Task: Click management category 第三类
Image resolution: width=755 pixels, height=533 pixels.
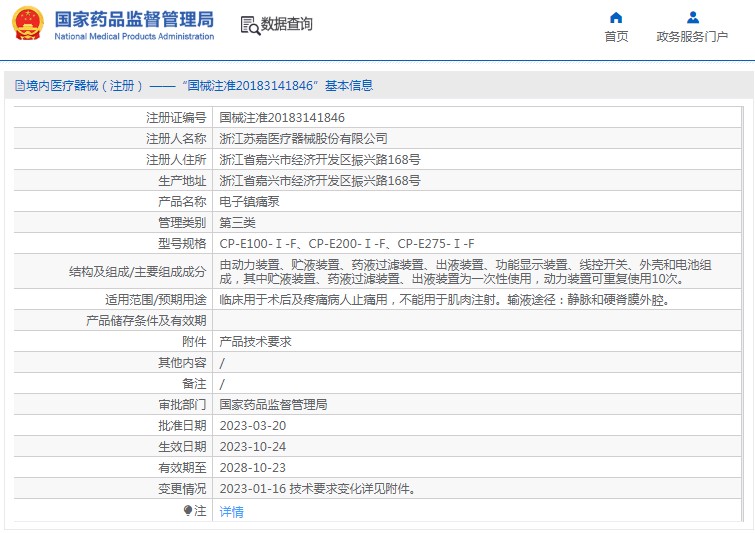Action: [x=237, y=222]
